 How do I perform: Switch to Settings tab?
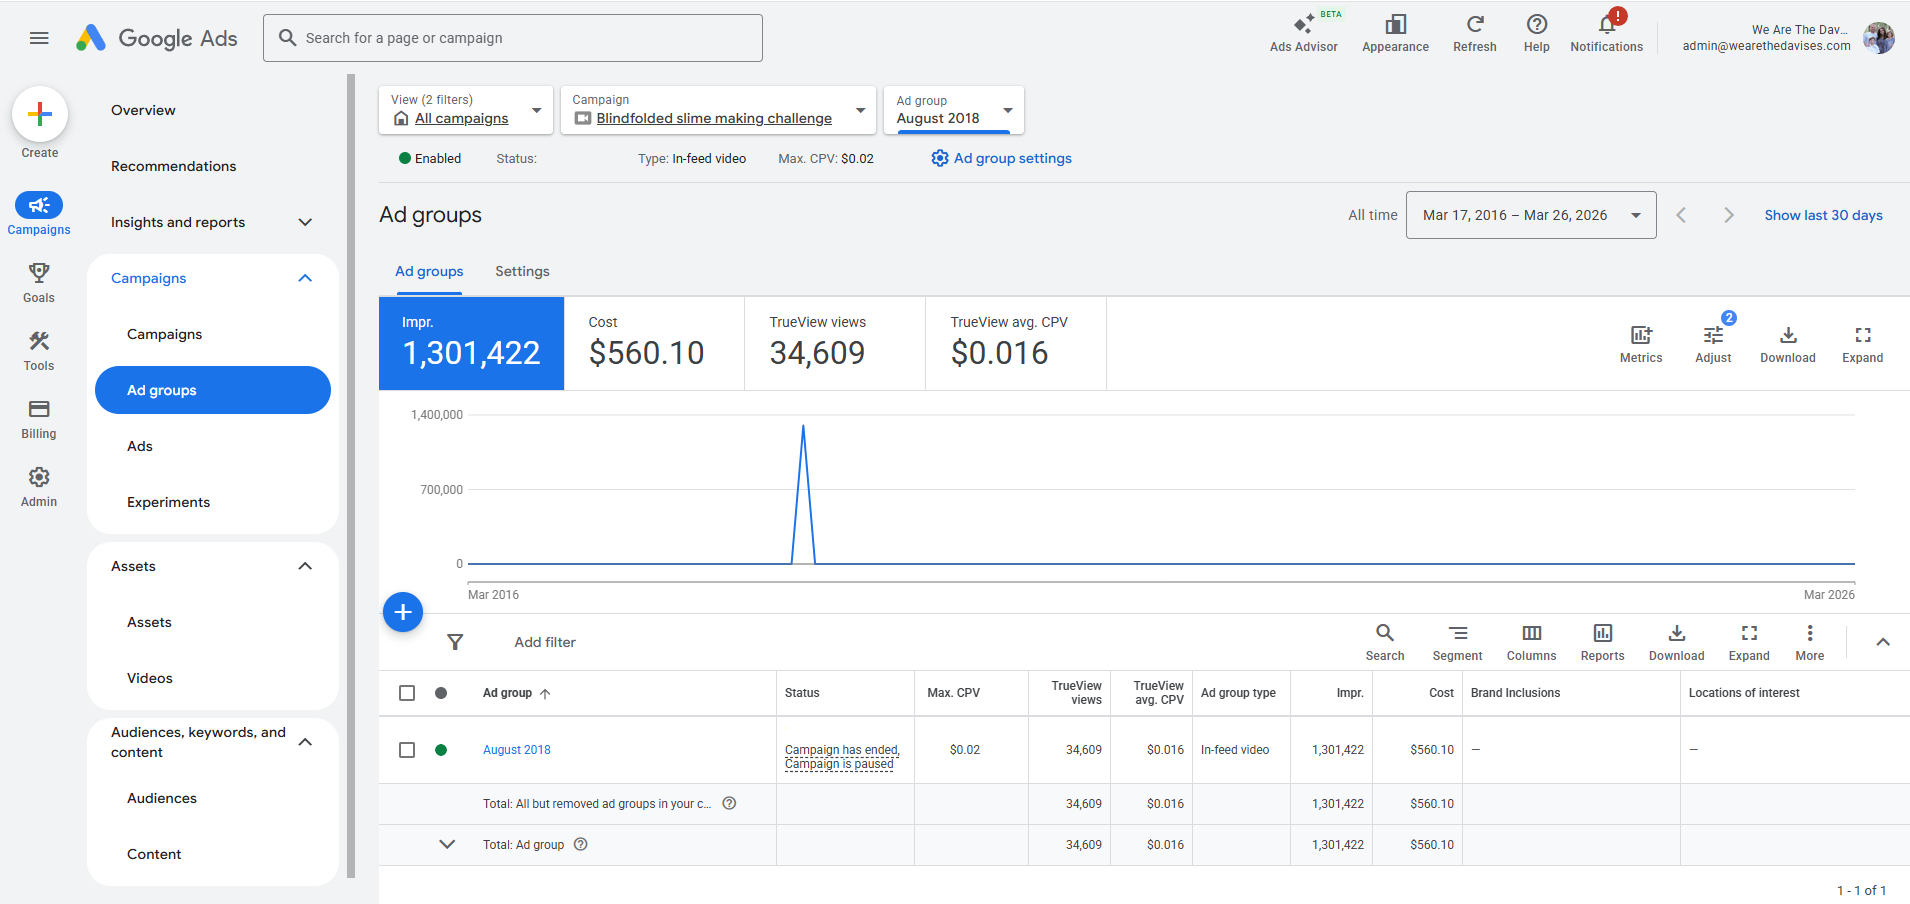click(522, 271)
